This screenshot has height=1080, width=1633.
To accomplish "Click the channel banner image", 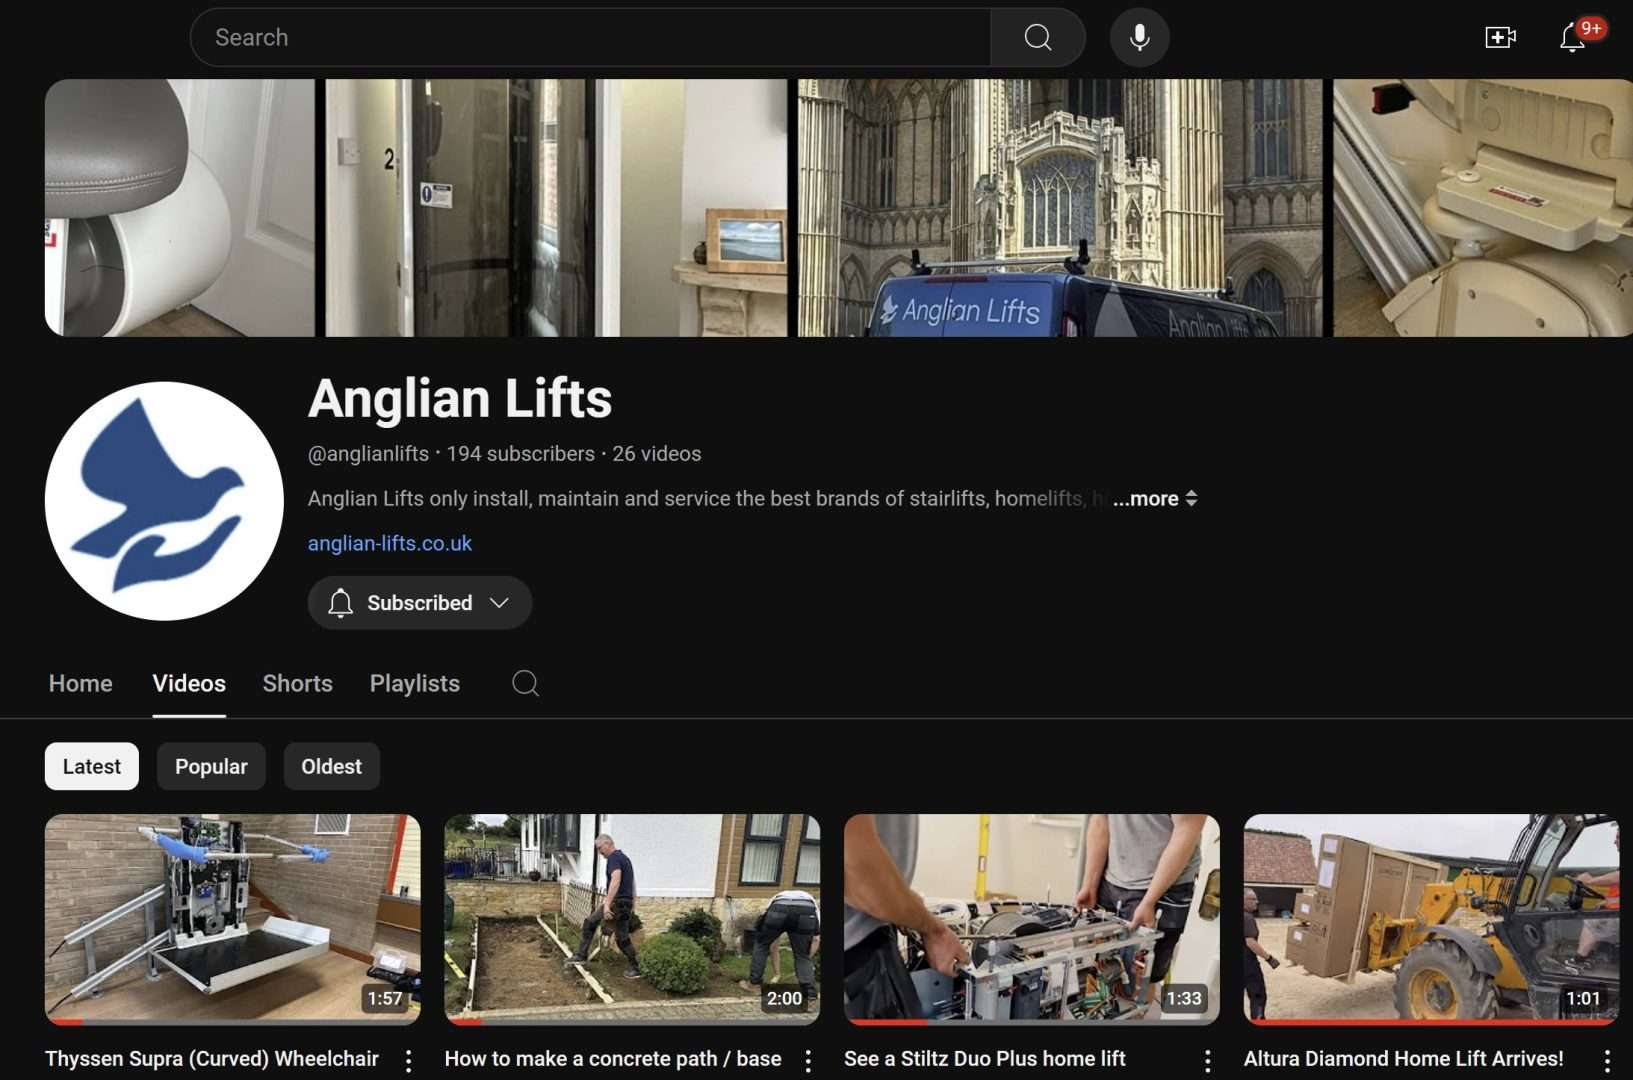I will click(839, 208).
